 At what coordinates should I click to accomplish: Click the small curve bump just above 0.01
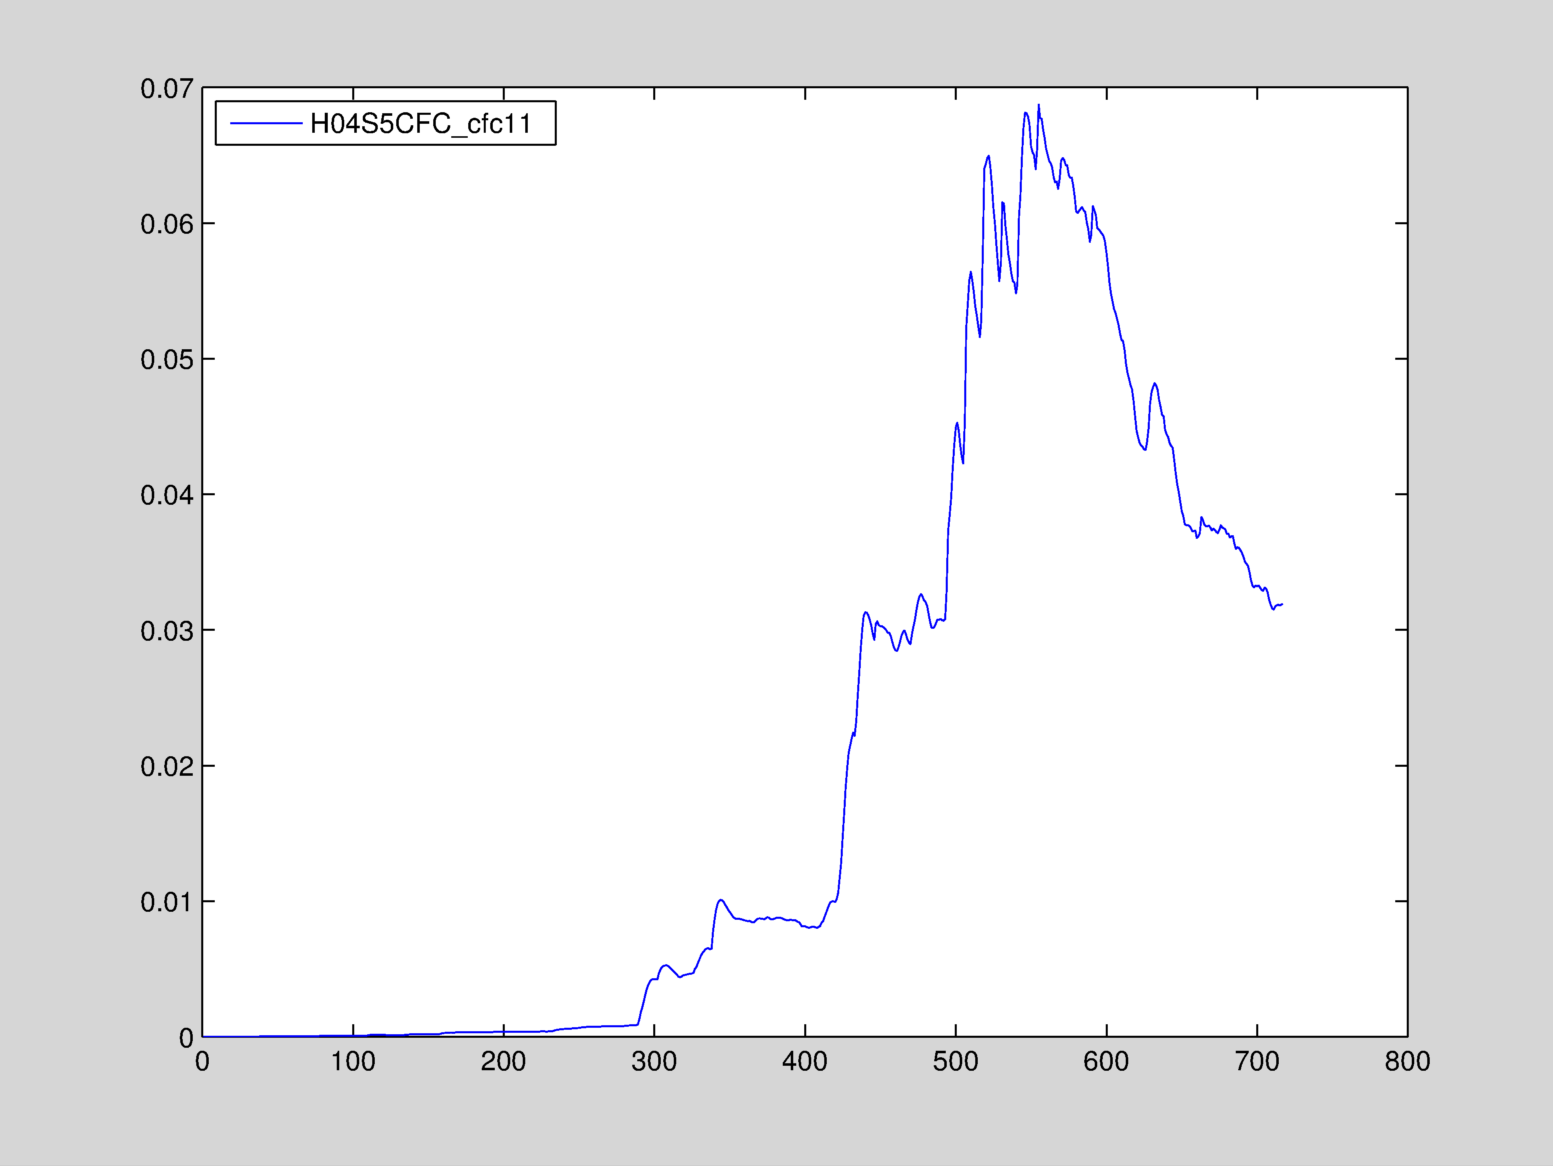pos(720,900)
